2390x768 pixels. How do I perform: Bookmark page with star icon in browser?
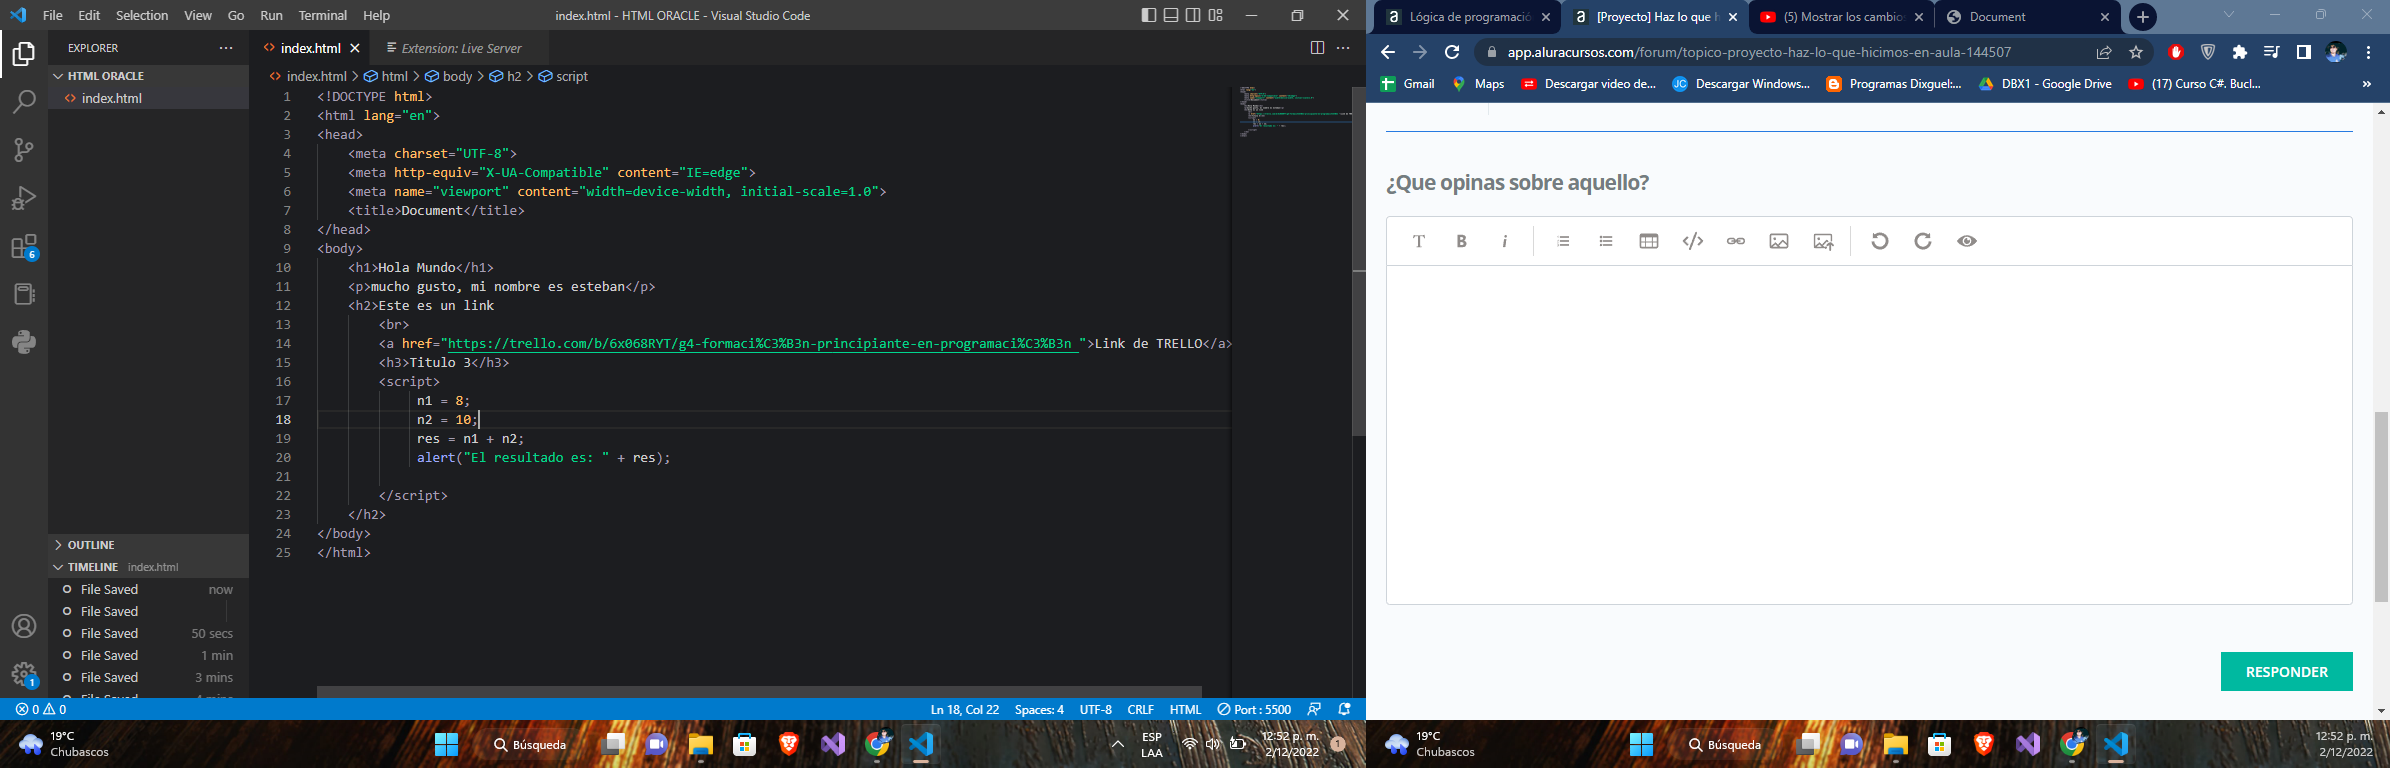pyautogui.click(x=2136, y=52)
